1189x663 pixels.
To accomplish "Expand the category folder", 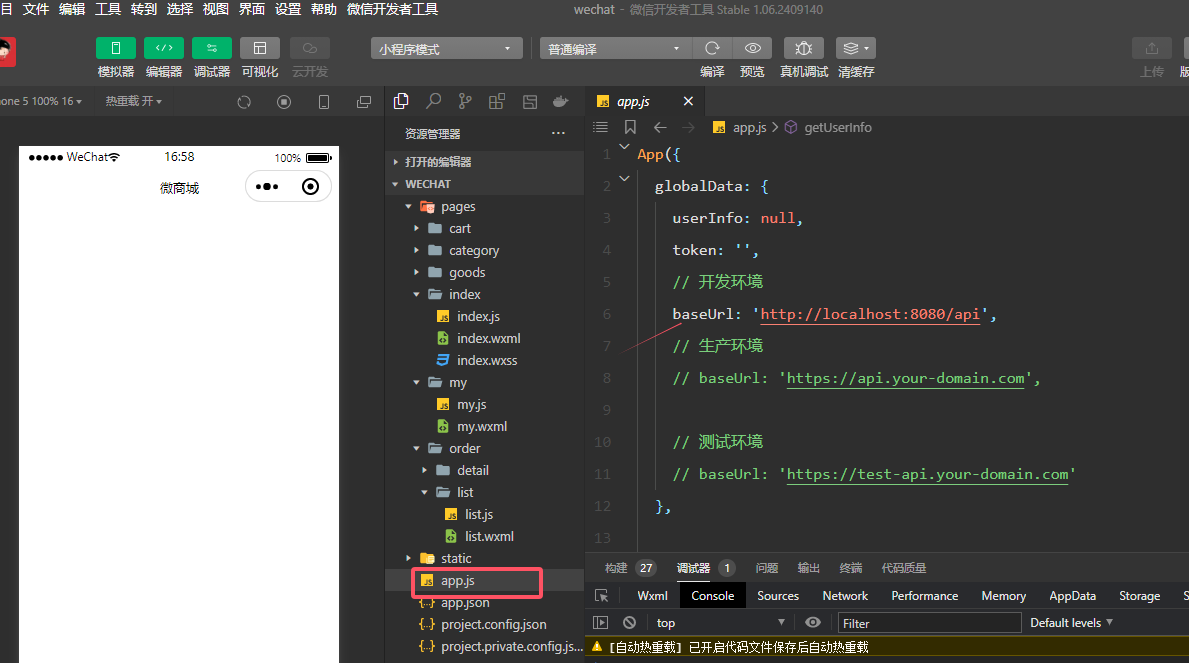I will 485,250.
